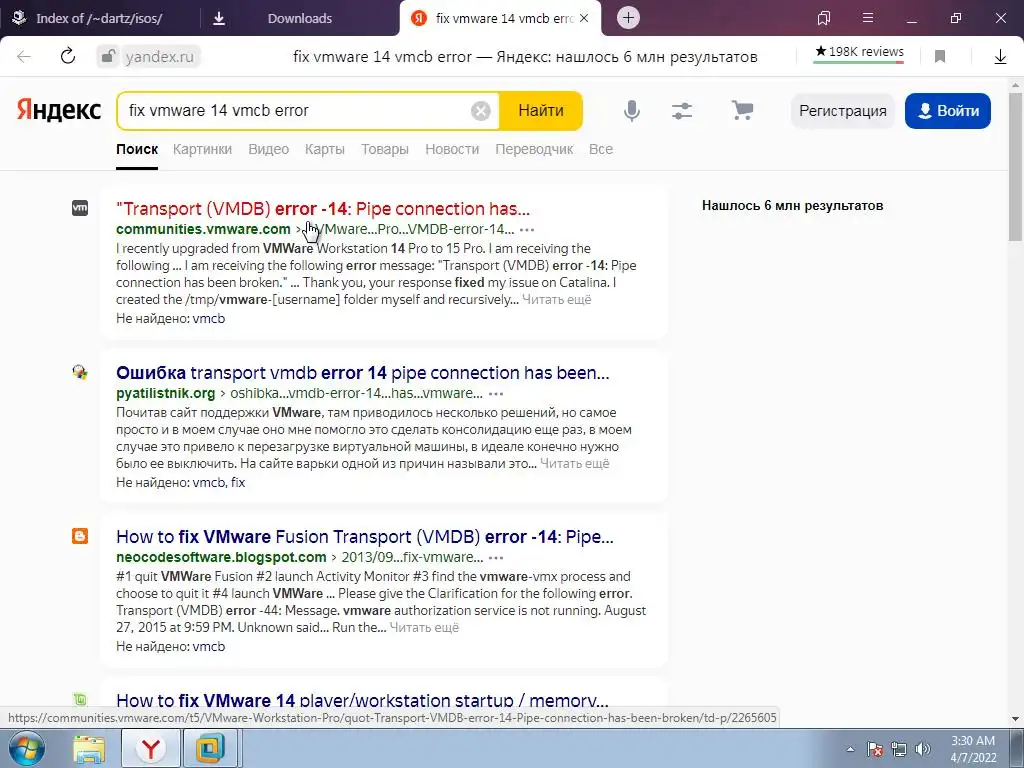Click the scrollbar down arrow
Screen dimensions: 1024x768
coord(1016,718)
